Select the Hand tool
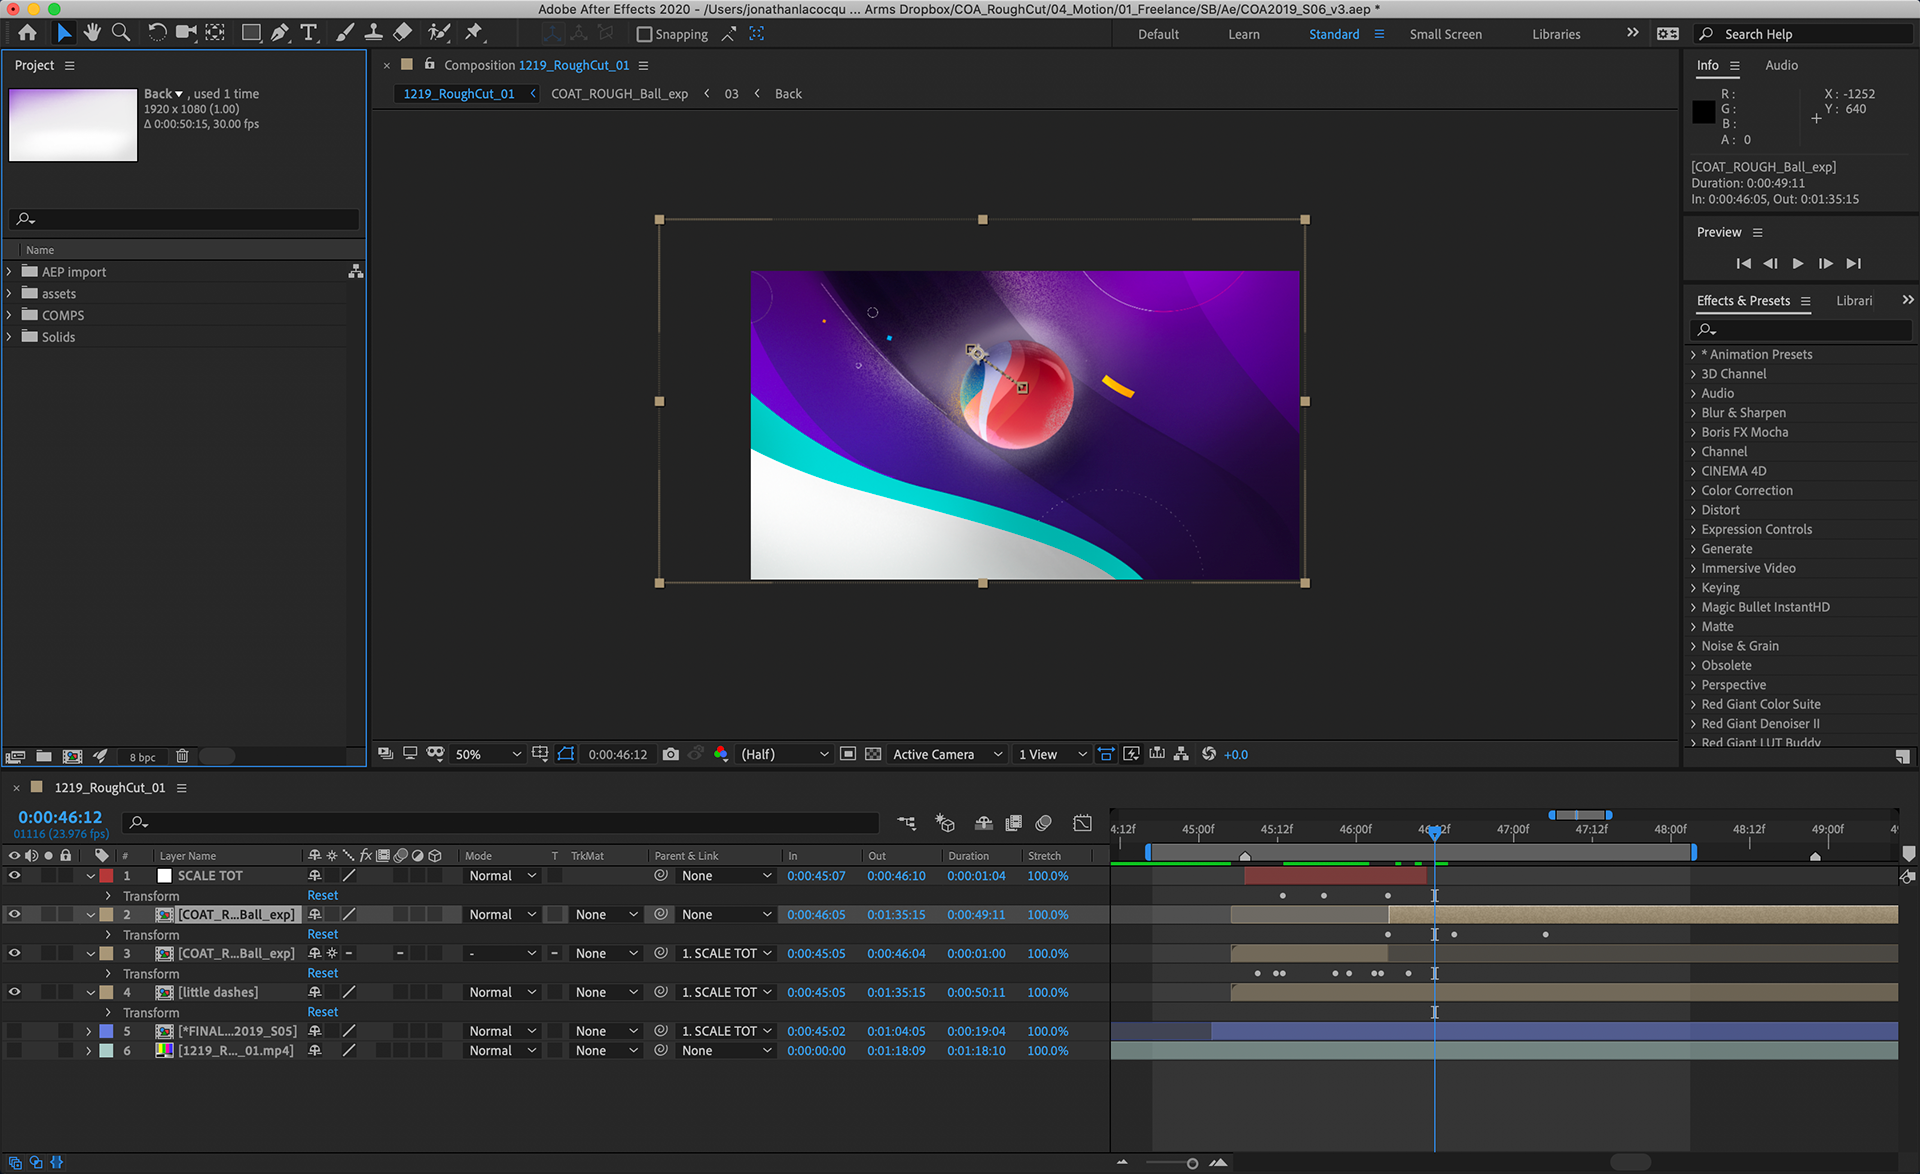 click(x=92, y=33)
